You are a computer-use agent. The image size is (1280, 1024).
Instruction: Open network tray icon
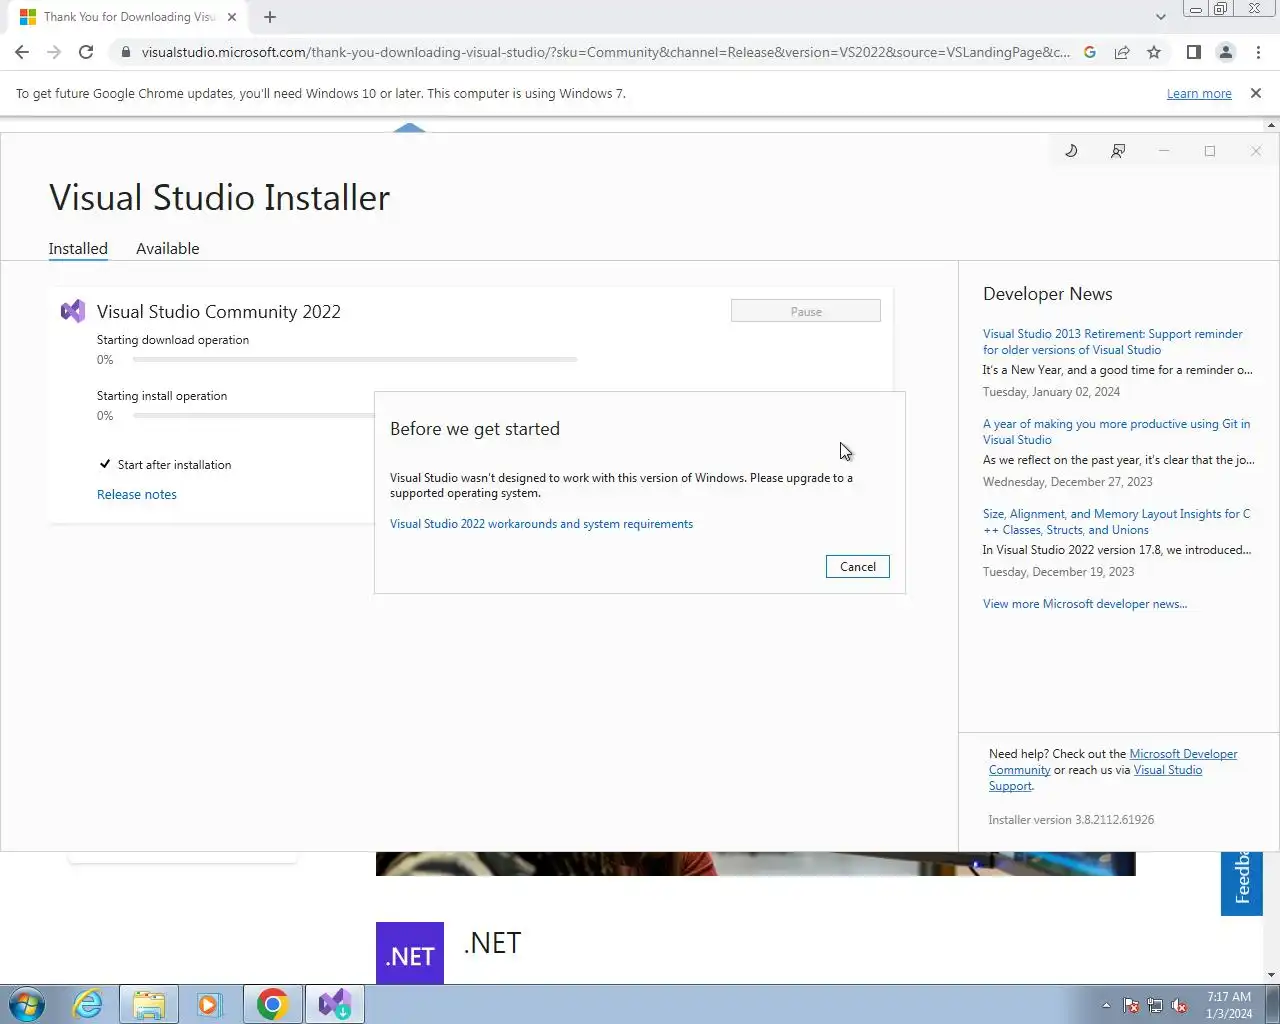point(1155,1005)
